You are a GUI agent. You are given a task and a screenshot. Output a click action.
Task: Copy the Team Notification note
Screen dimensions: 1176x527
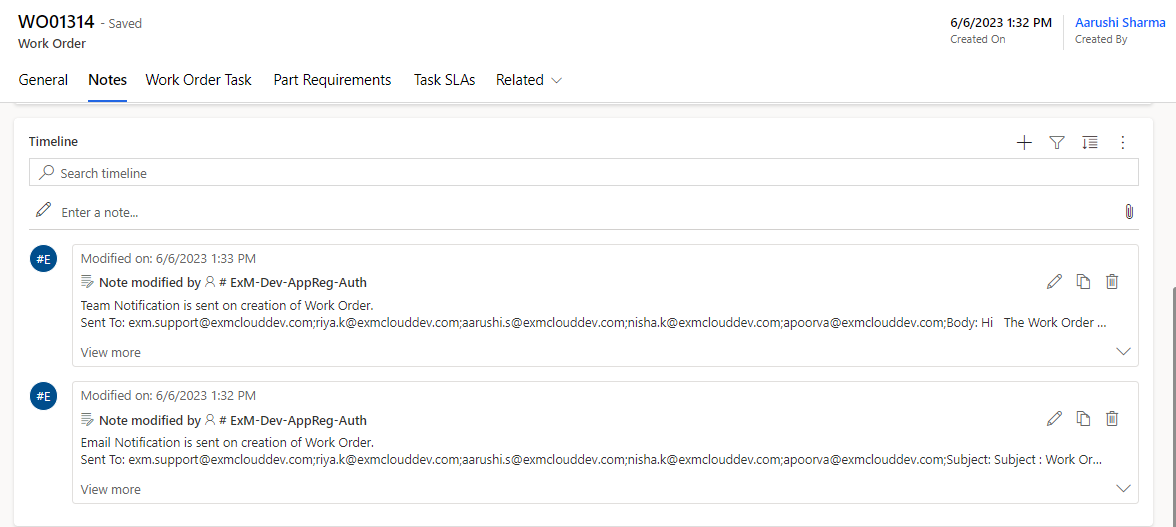click(1083, 282)
